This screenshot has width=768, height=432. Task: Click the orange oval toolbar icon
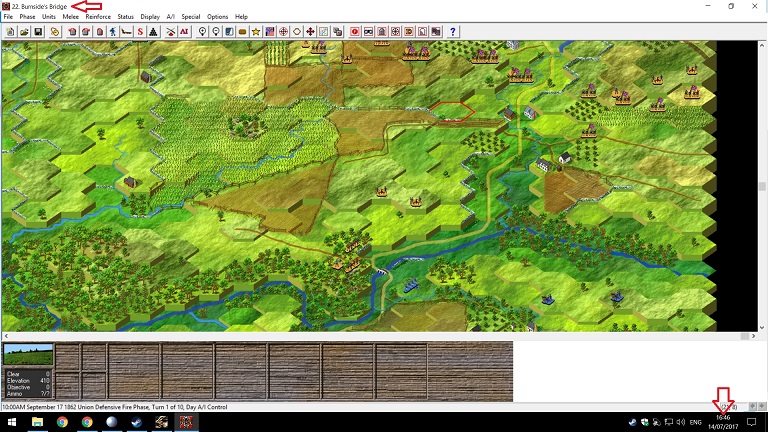pyautogui.click(x=242, y=32)
